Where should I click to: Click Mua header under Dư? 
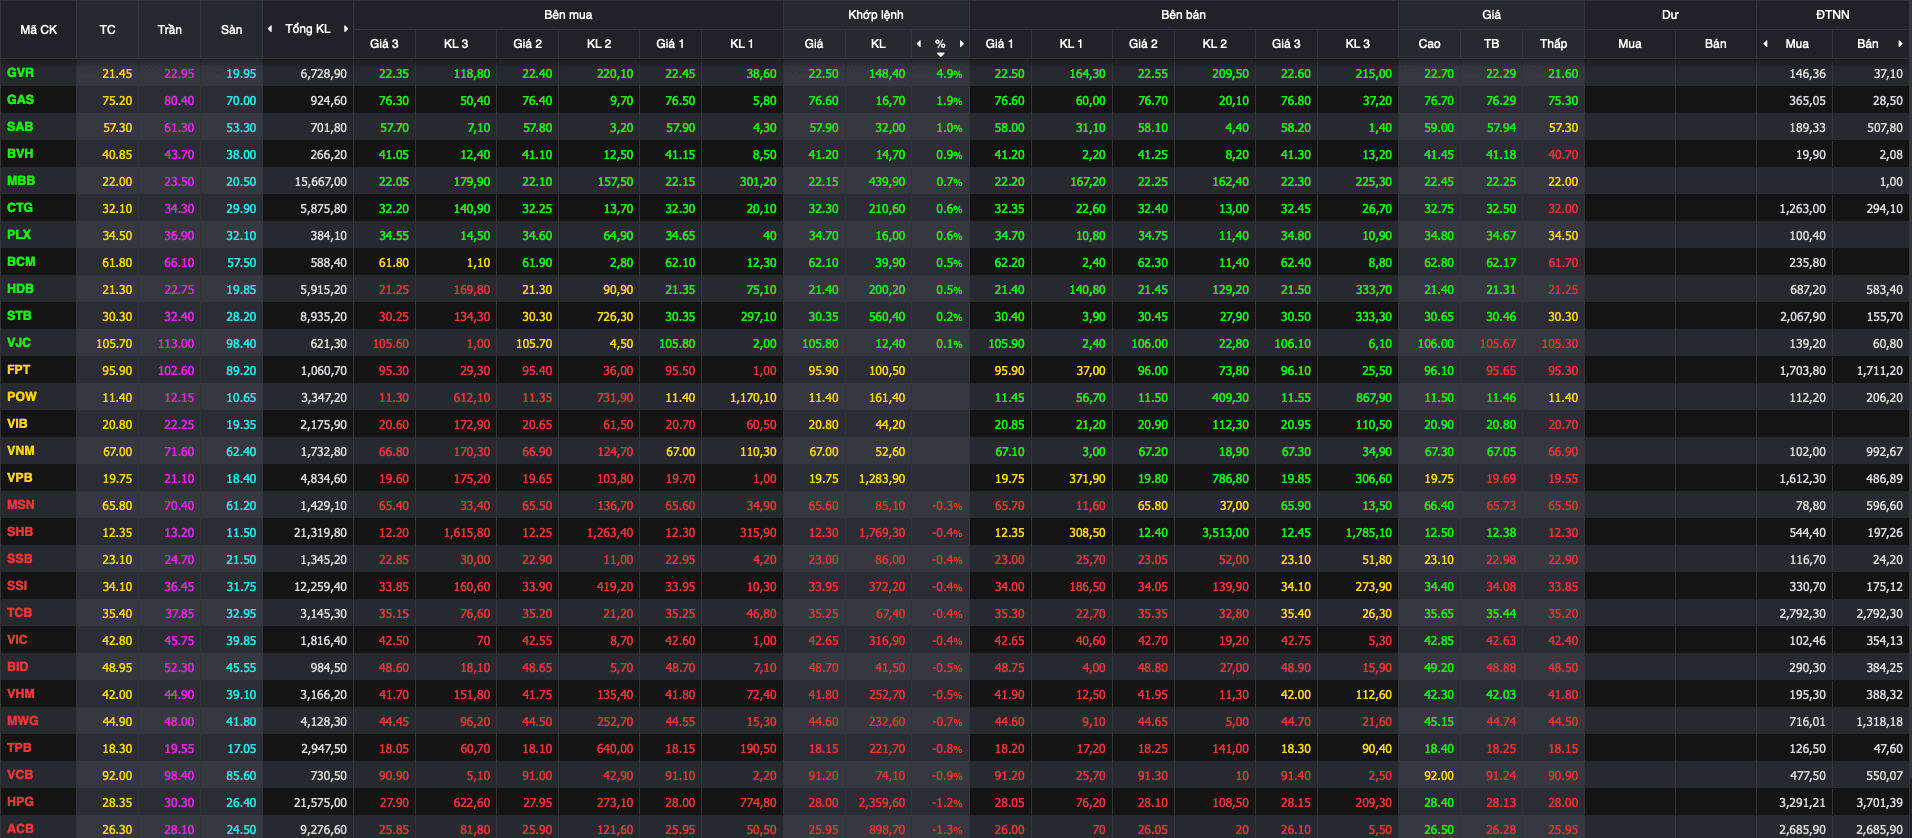[1630, 44]
